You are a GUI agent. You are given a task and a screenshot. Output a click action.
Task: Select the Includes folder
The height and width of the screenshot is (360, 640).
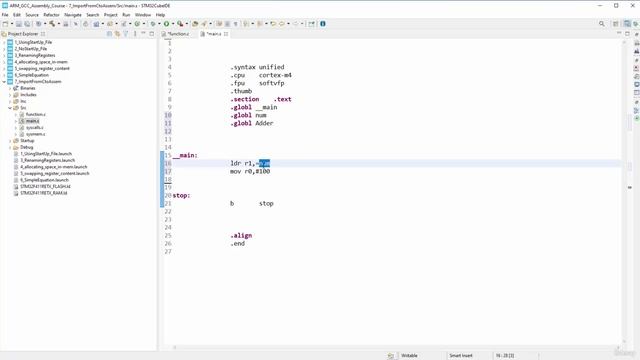(29, 95)
